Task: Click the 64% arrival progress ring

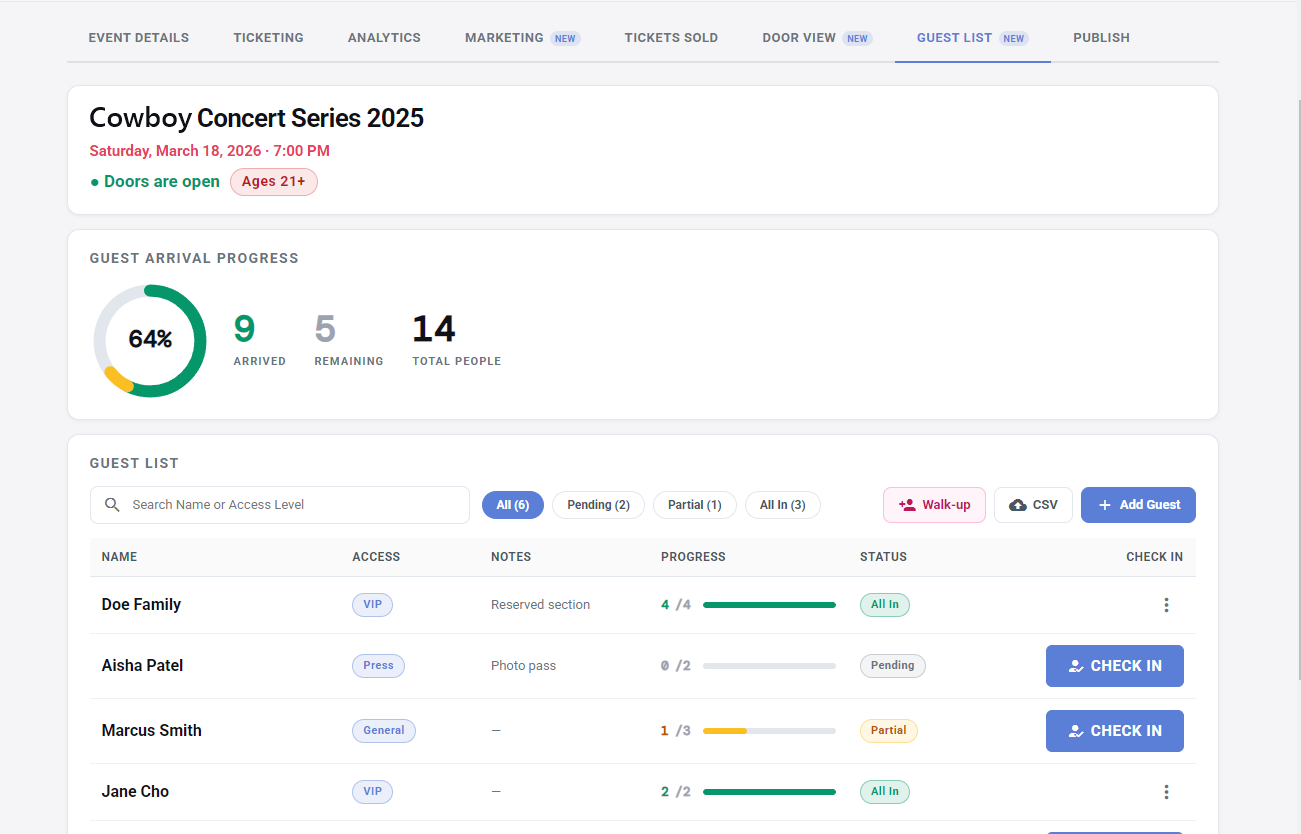Action: 150,341
